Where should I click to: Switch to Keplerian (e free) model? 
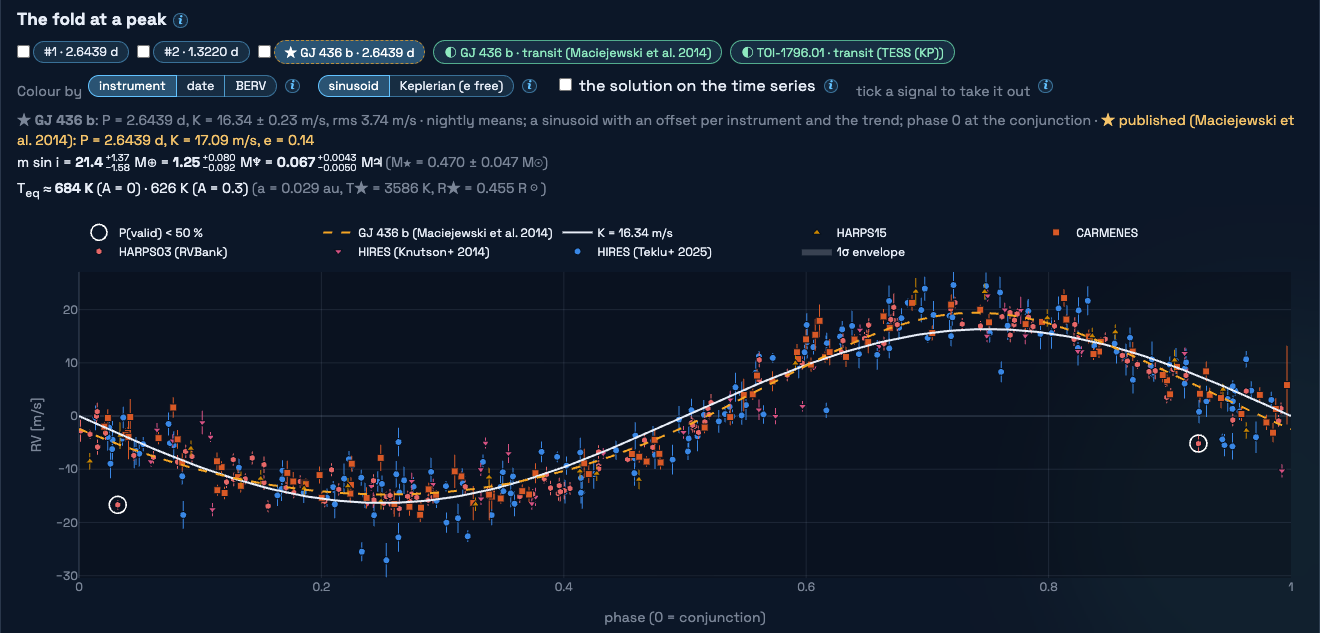click(451, 86)
